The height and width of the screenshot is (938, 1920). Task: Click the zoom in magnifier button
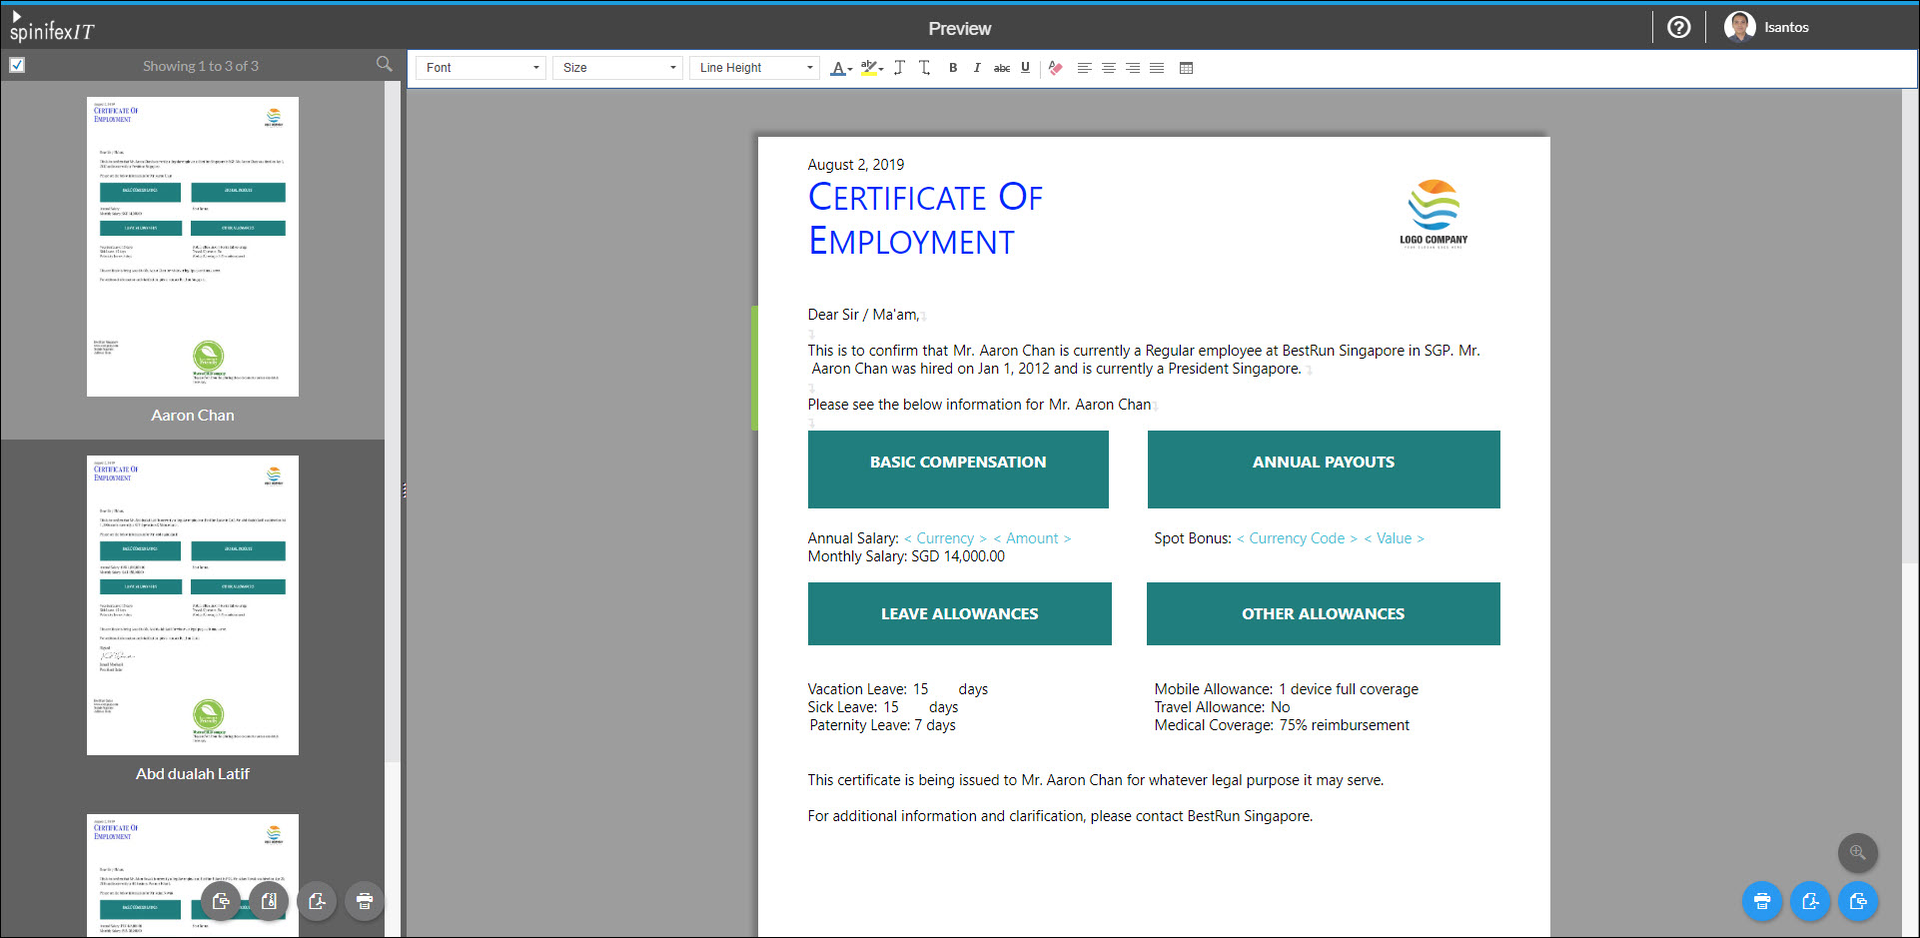click(x=1857, y=853)
